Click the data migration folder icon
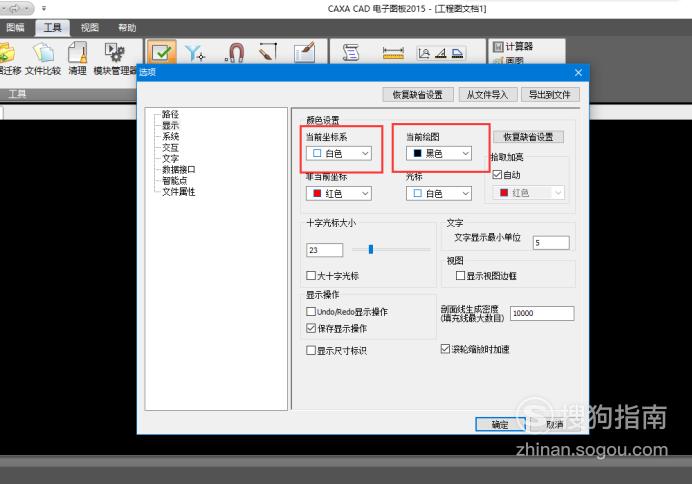Image resolution: width=692 pixels, height=484 pixels. [7, 53]
